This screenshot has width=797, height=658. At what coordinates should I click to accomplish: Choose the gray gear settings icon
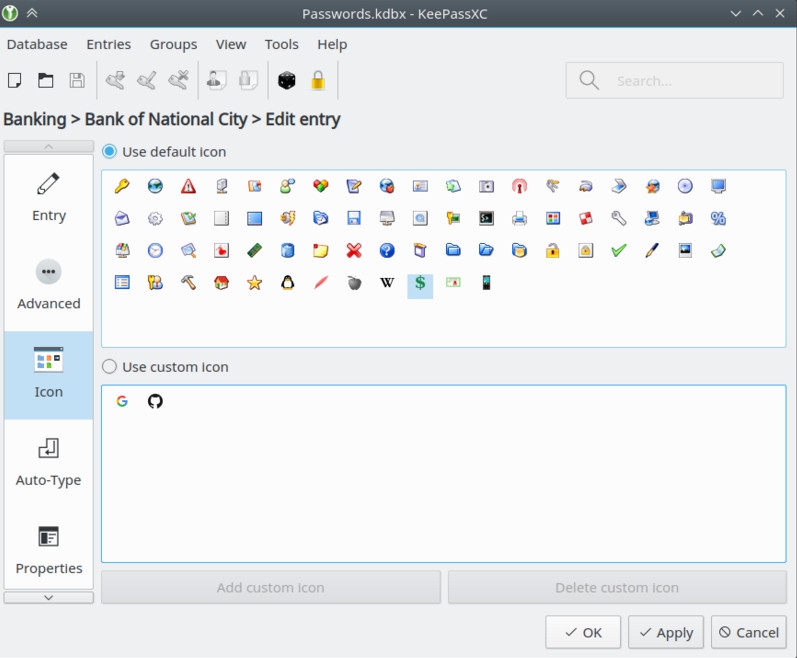tap(155, 218)
